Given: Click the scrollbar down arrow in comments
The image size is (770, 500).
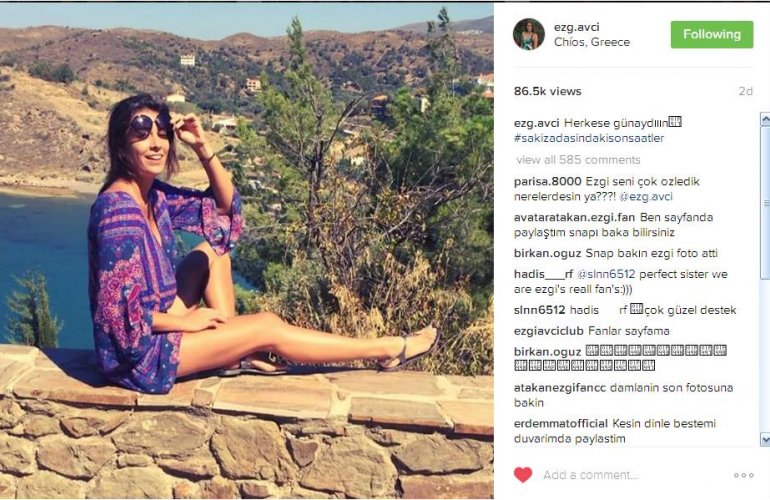Looking at the screenshot, I should tap(765, 439).
